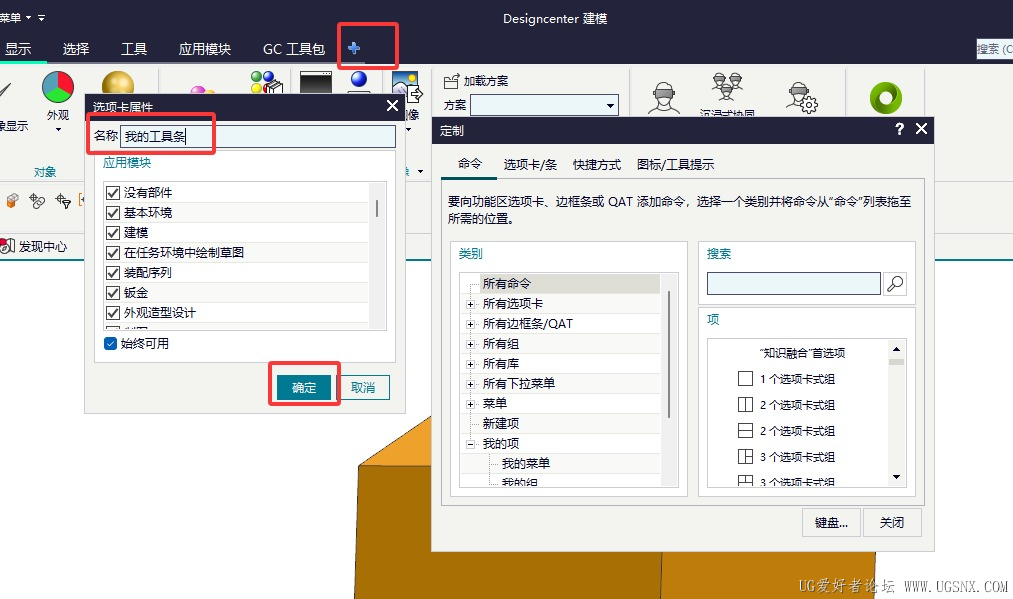Click the magnifier search button in 定制
Screen dimensions: 1013x599
(x=895, y=284)
